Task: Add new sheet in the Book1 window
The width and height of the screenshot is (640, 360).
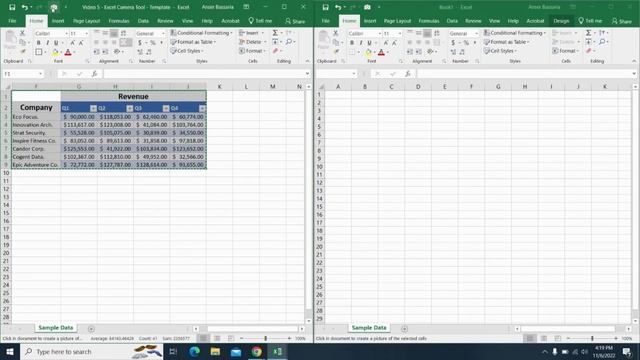Action: click(x=404, y=329)
